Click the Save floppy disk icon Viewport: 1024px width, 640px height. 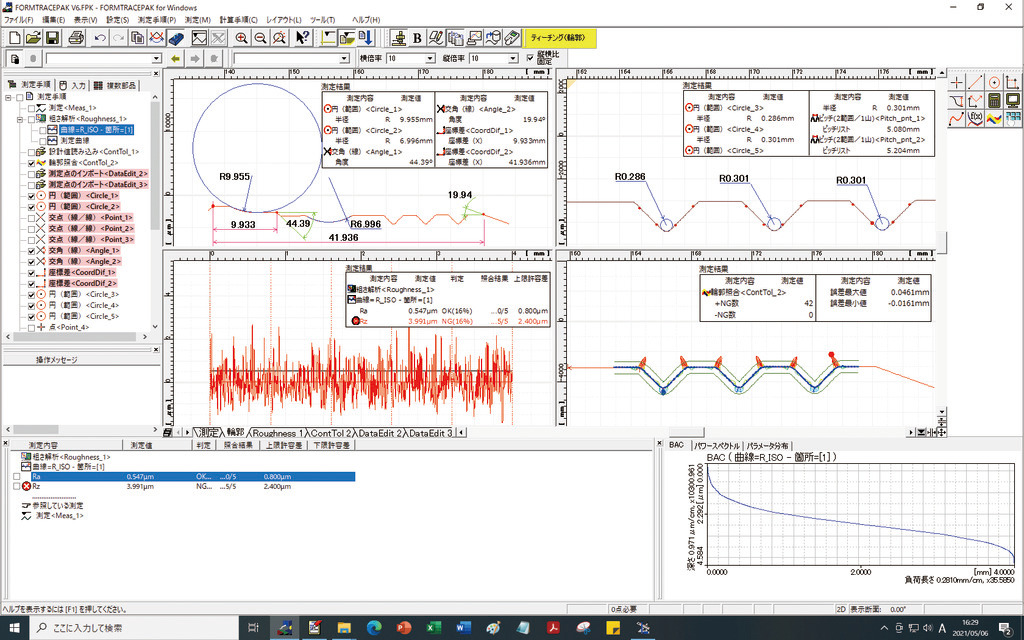[x=53, y=38]
